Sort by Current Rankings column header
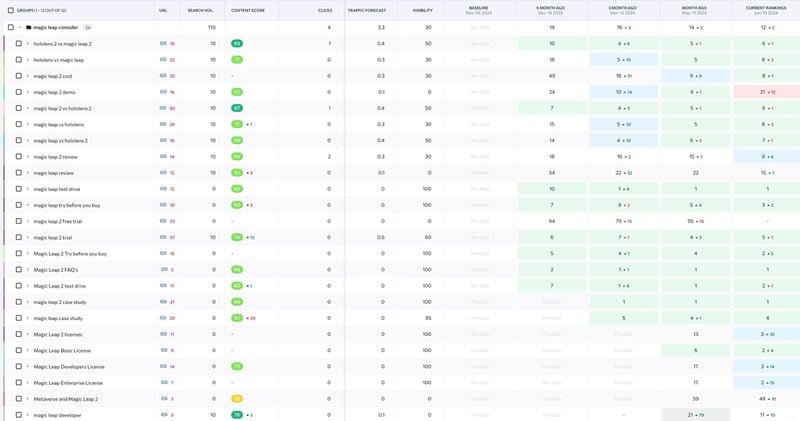Screen dimensions: 800x421 [x=766, y=10]
